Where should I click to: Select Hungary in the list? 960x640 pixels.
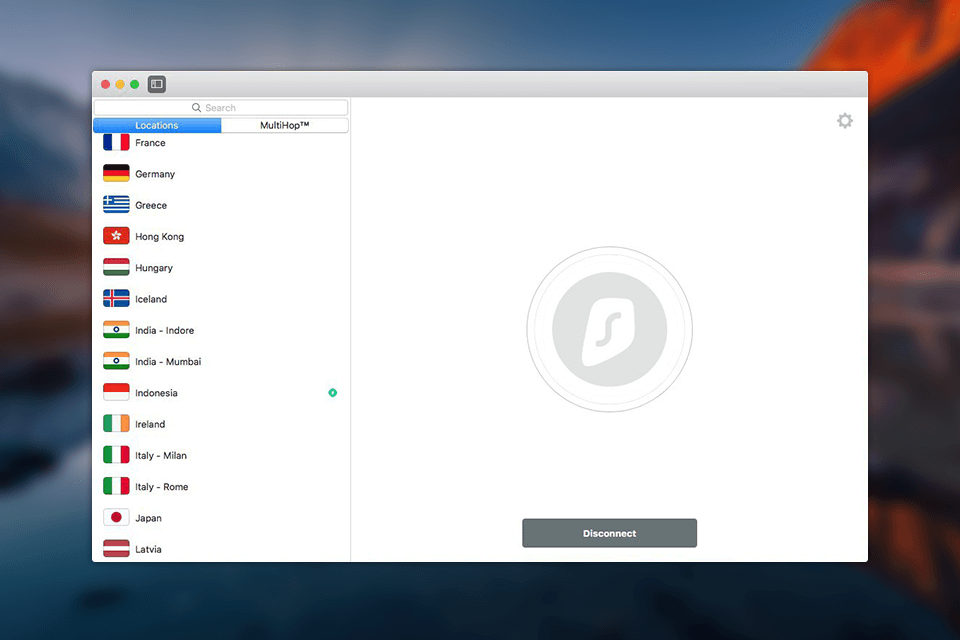221,268
